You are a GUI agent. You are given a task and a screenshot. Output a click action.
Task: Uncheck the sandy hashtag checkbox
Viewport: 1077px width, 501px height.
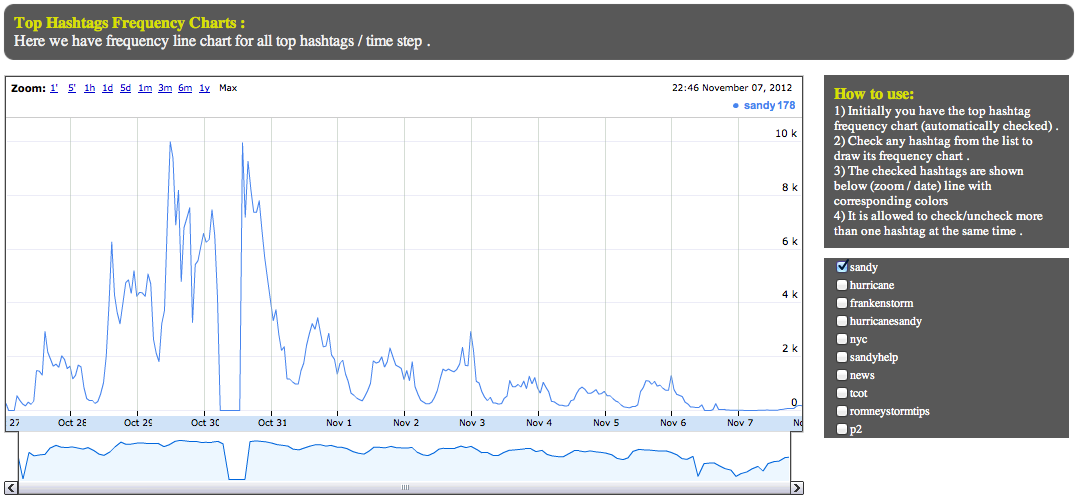pyautogui.click(x=842, y=267)
